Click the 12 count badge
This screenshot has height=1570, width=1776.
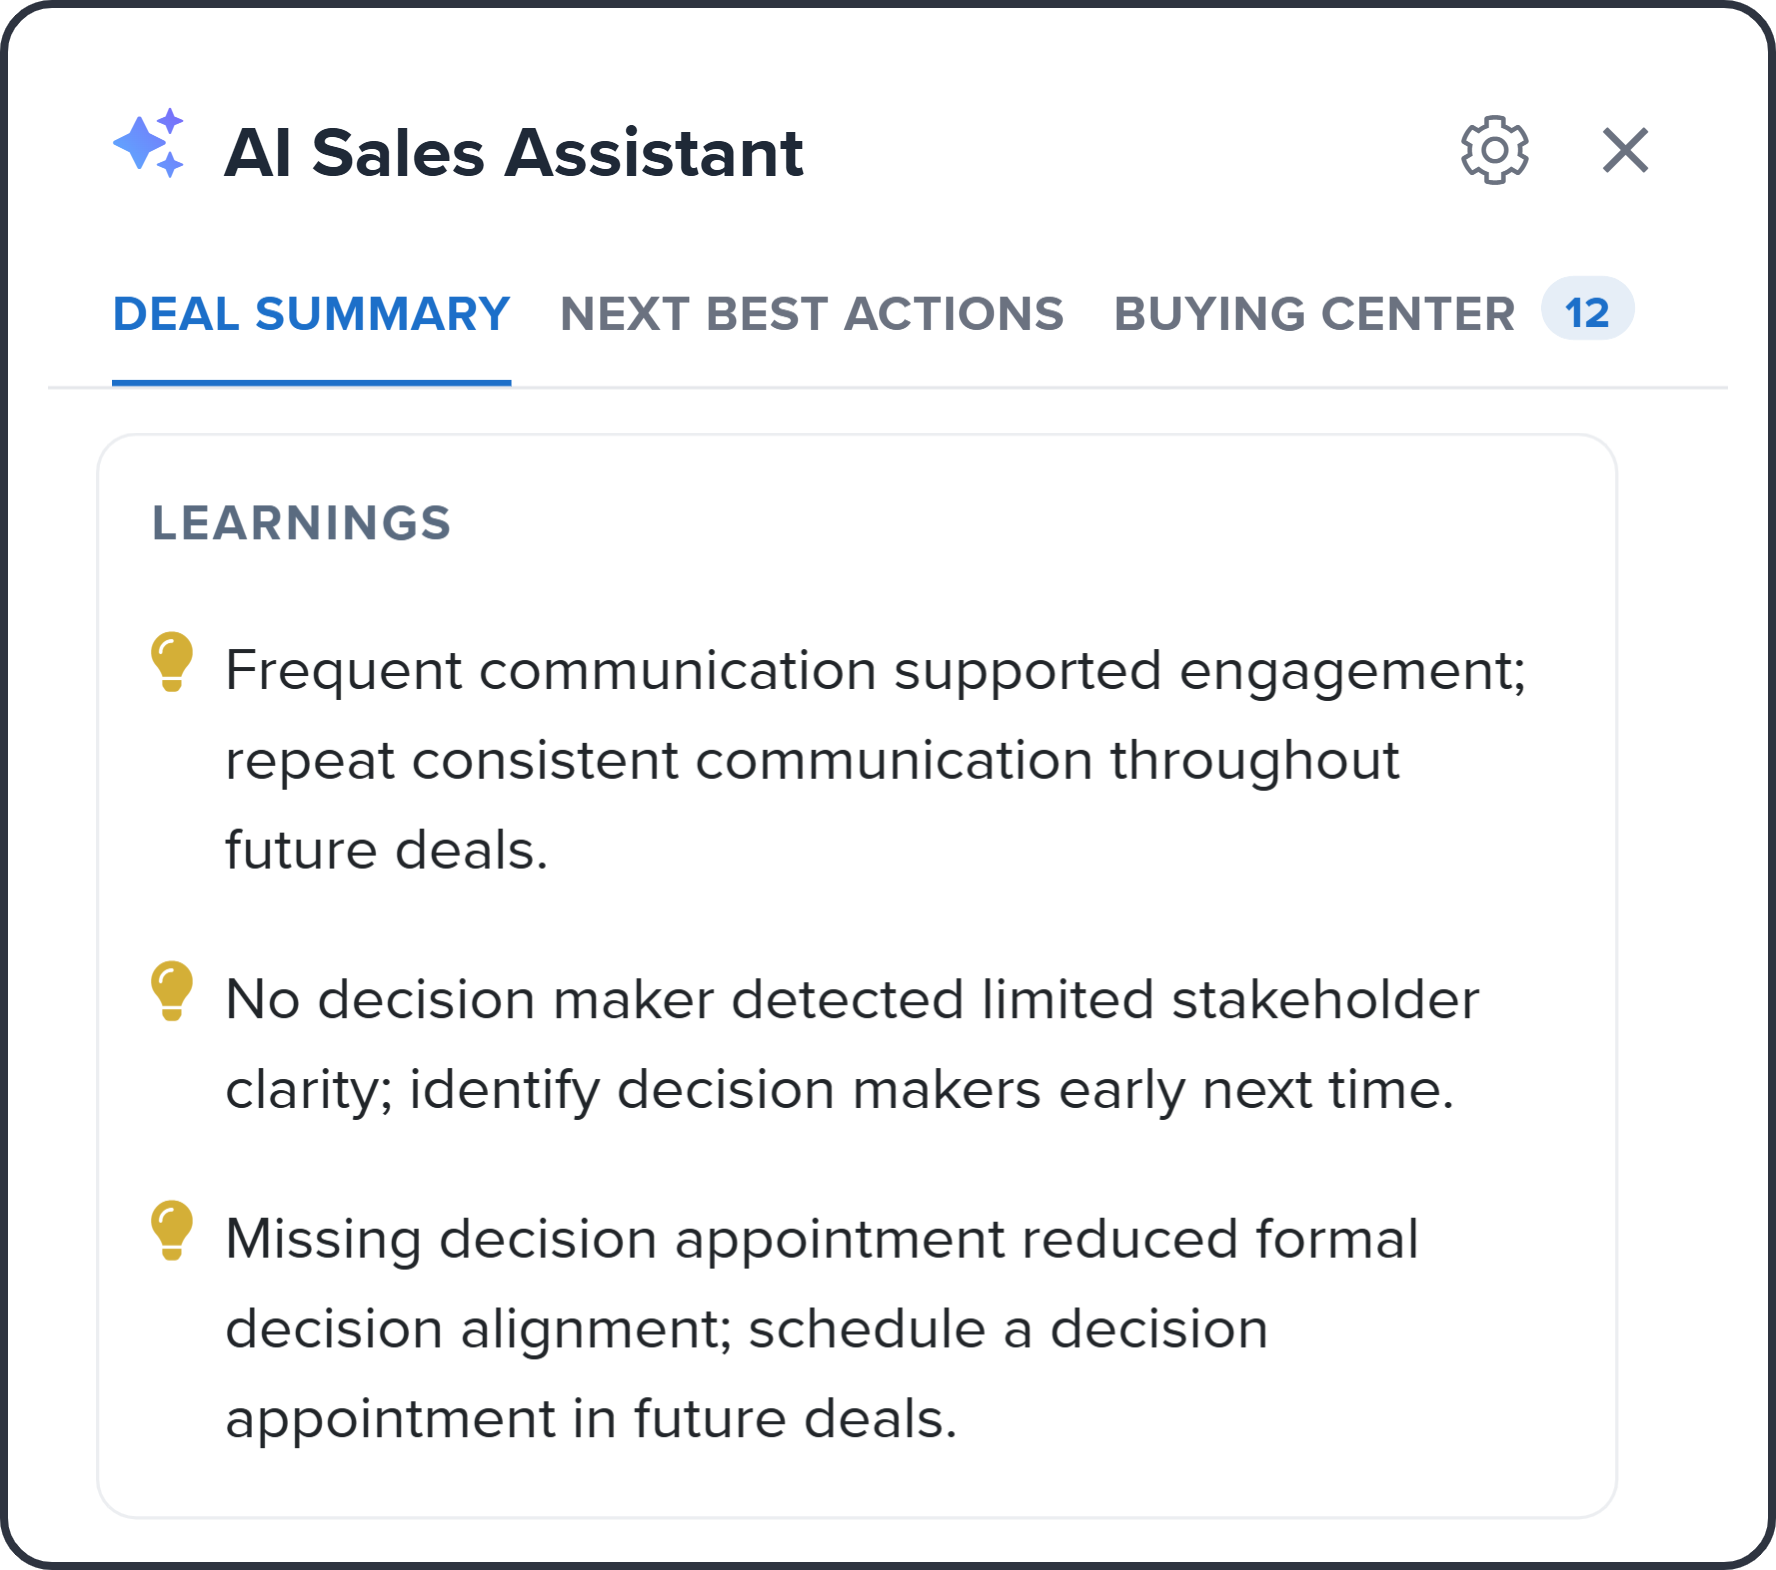pos(1587,310)
